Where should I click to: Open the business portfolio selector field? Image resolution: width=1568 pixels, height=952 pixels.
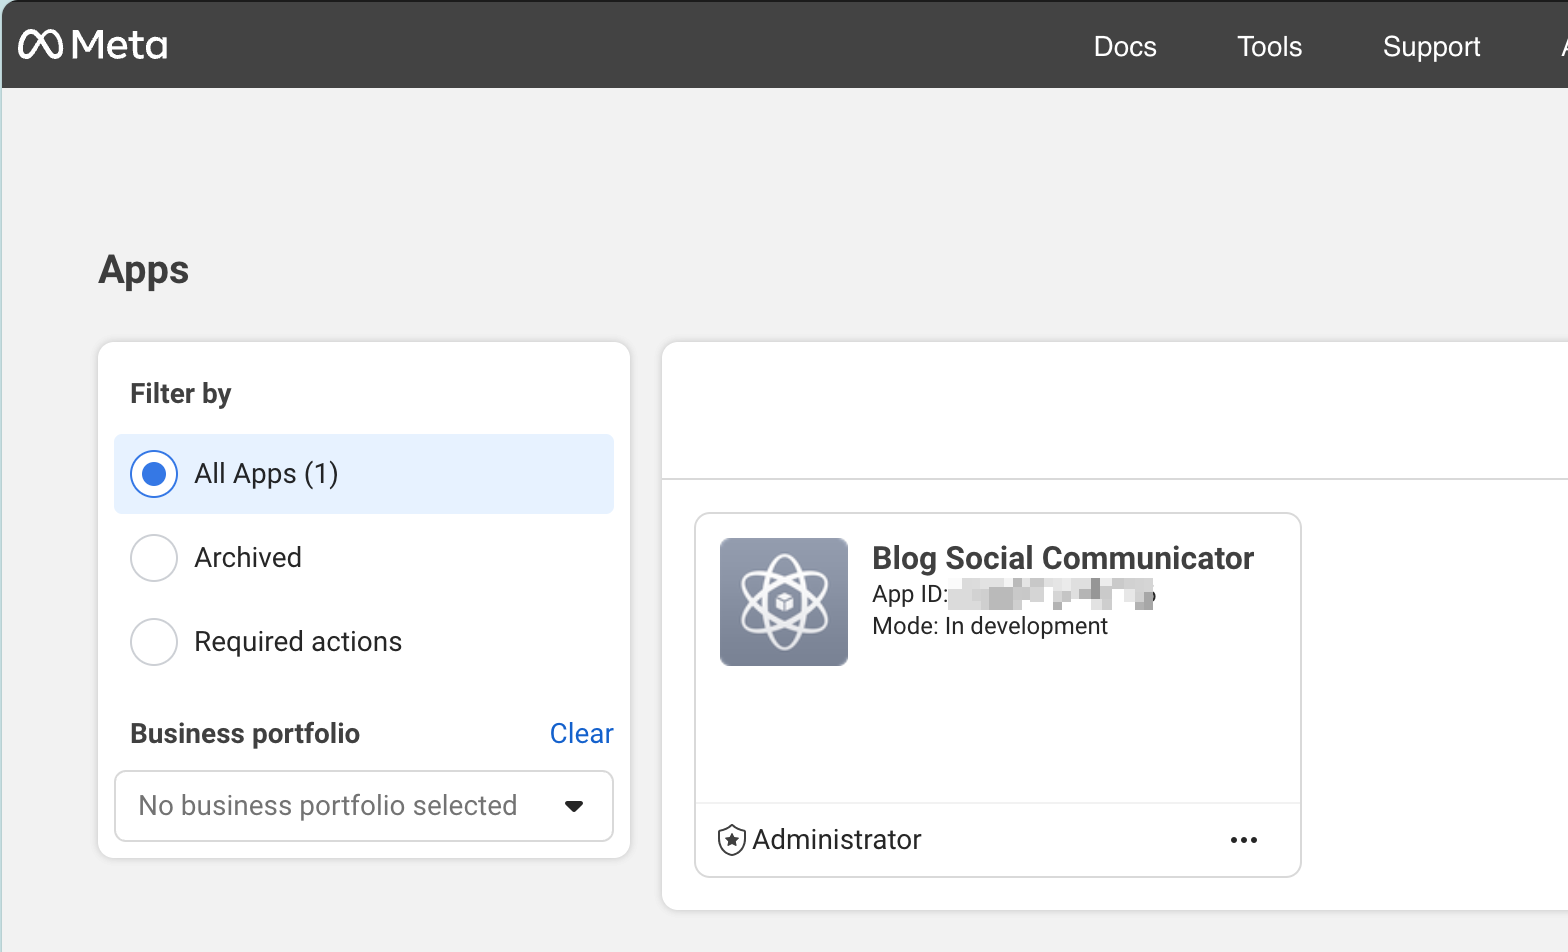328,806
